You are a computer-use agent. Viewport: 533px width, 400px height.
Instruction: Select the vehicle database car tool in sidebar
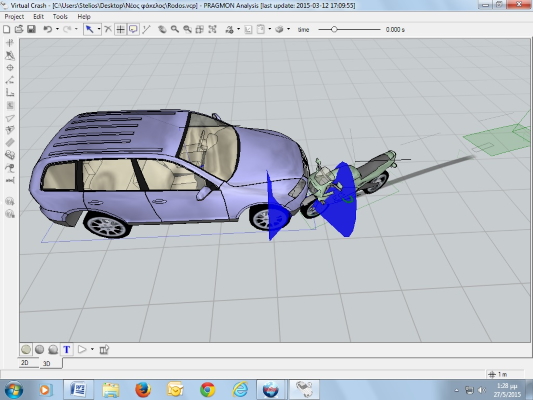tap(10, 155)
